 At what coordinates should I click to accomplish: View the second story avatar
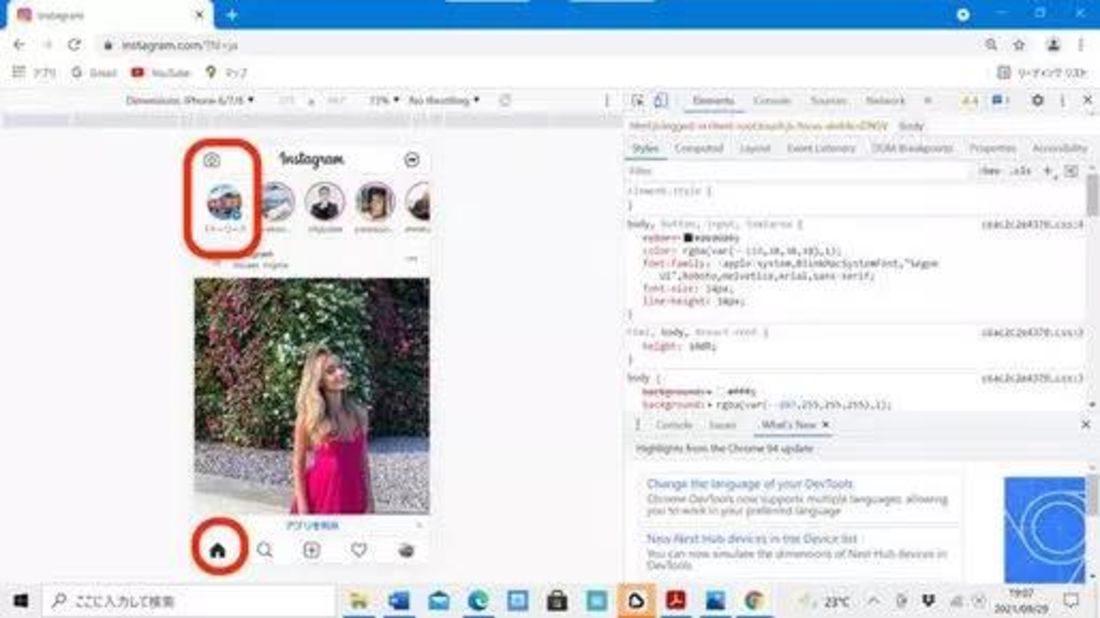[277, 202]
